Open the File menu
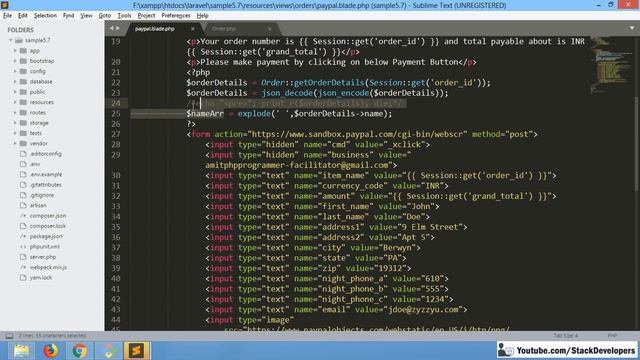 (x=7, y=16)
